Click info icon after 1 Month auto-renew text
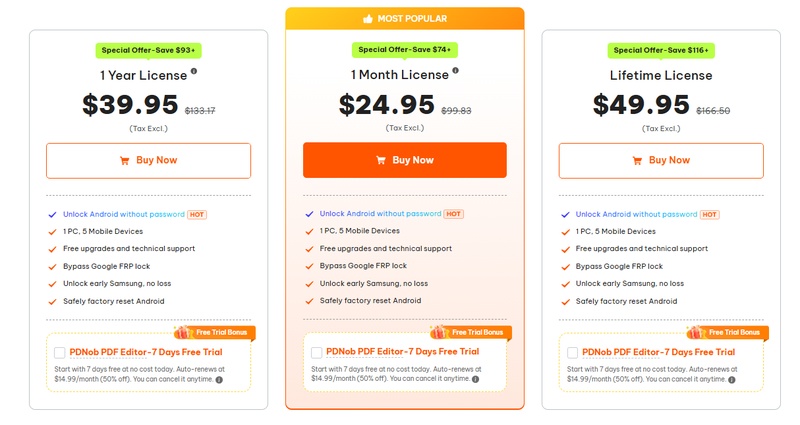Viewport: 800px width, 425px height. (475, 379)
